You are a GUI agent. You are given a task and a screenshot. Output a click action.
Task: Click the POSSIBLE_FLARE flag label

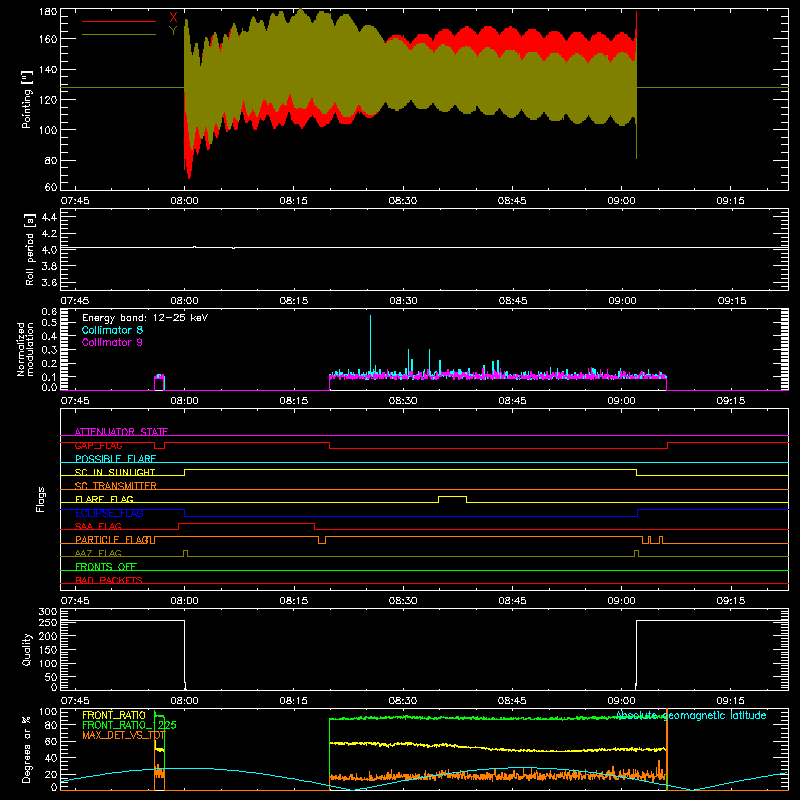tap(115, 459)
